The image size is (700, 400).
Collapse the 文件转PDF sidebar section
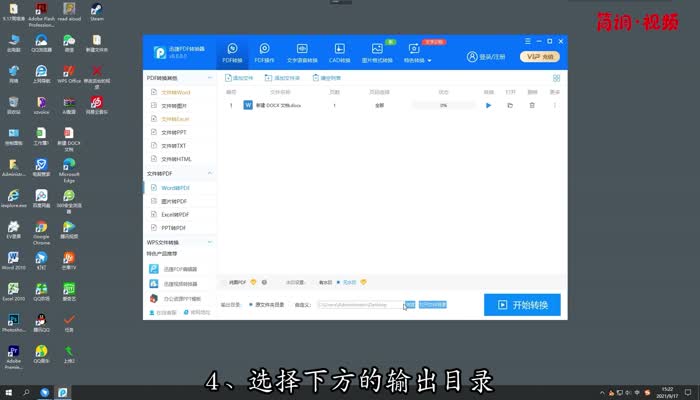pyautogui.click(x=210, y=174)
